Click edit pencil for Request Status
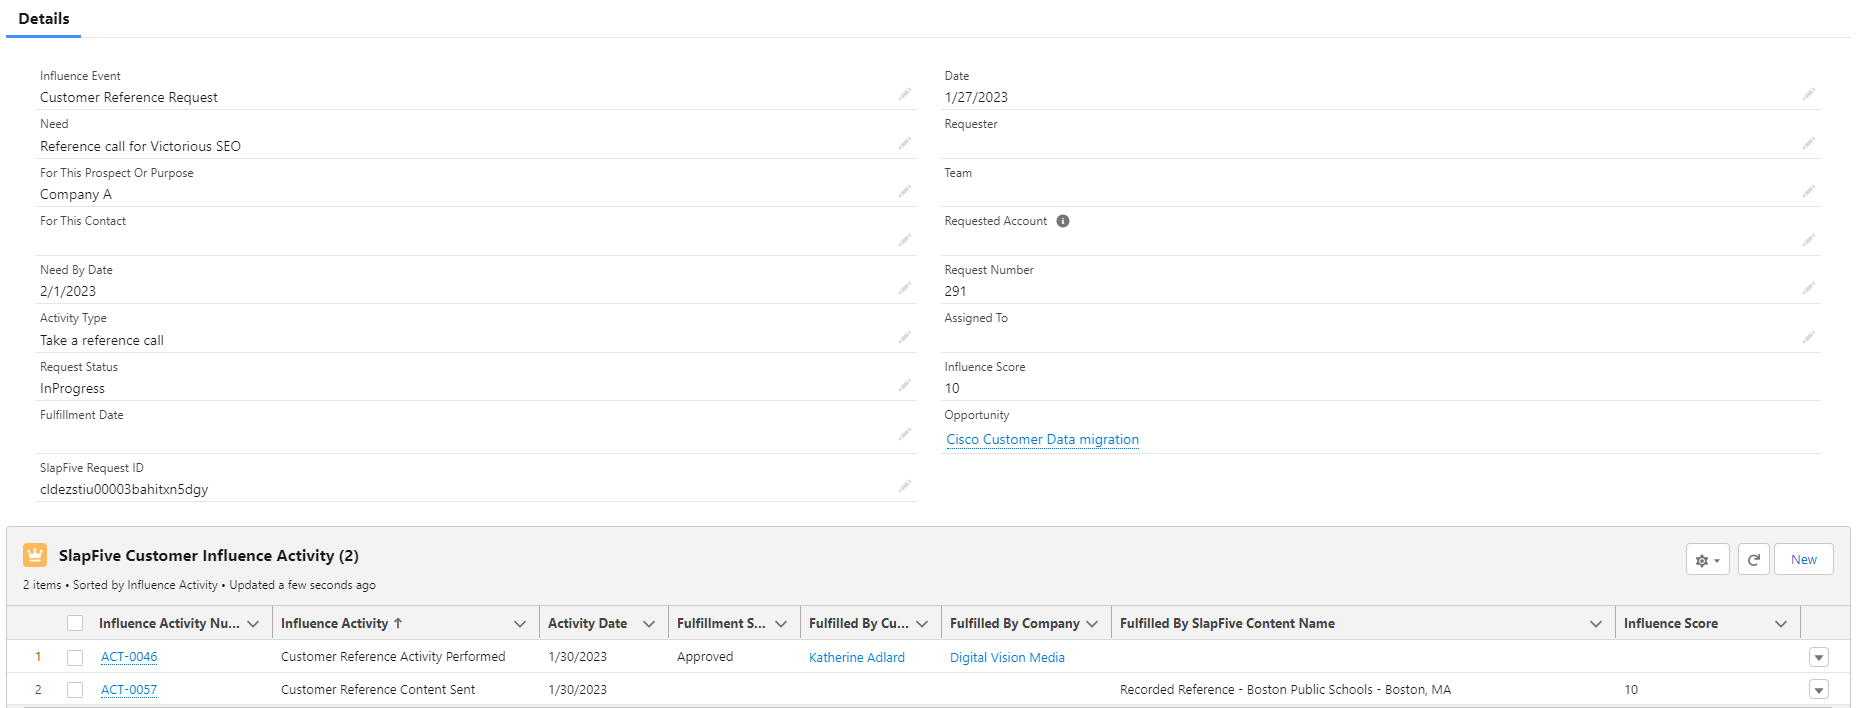 tap(904, 386)
